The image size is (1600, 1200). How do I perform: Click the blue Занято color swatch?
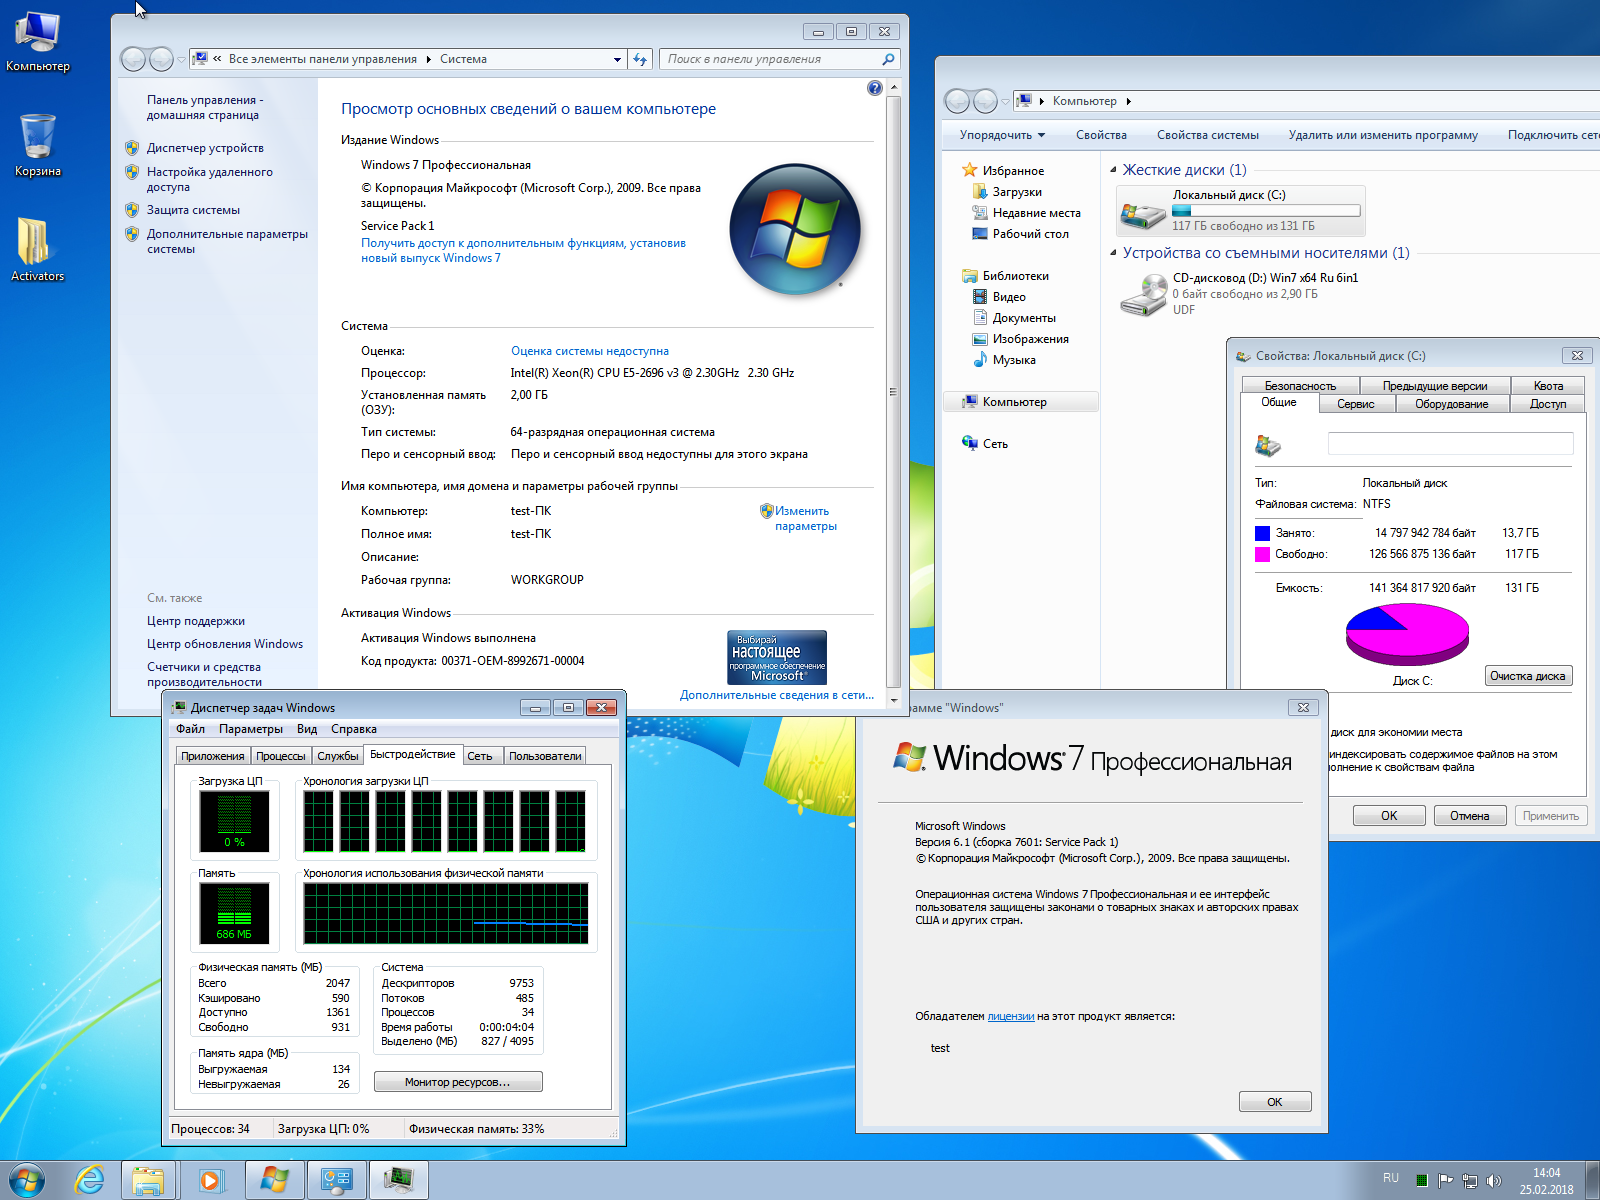click(1263, 533)
